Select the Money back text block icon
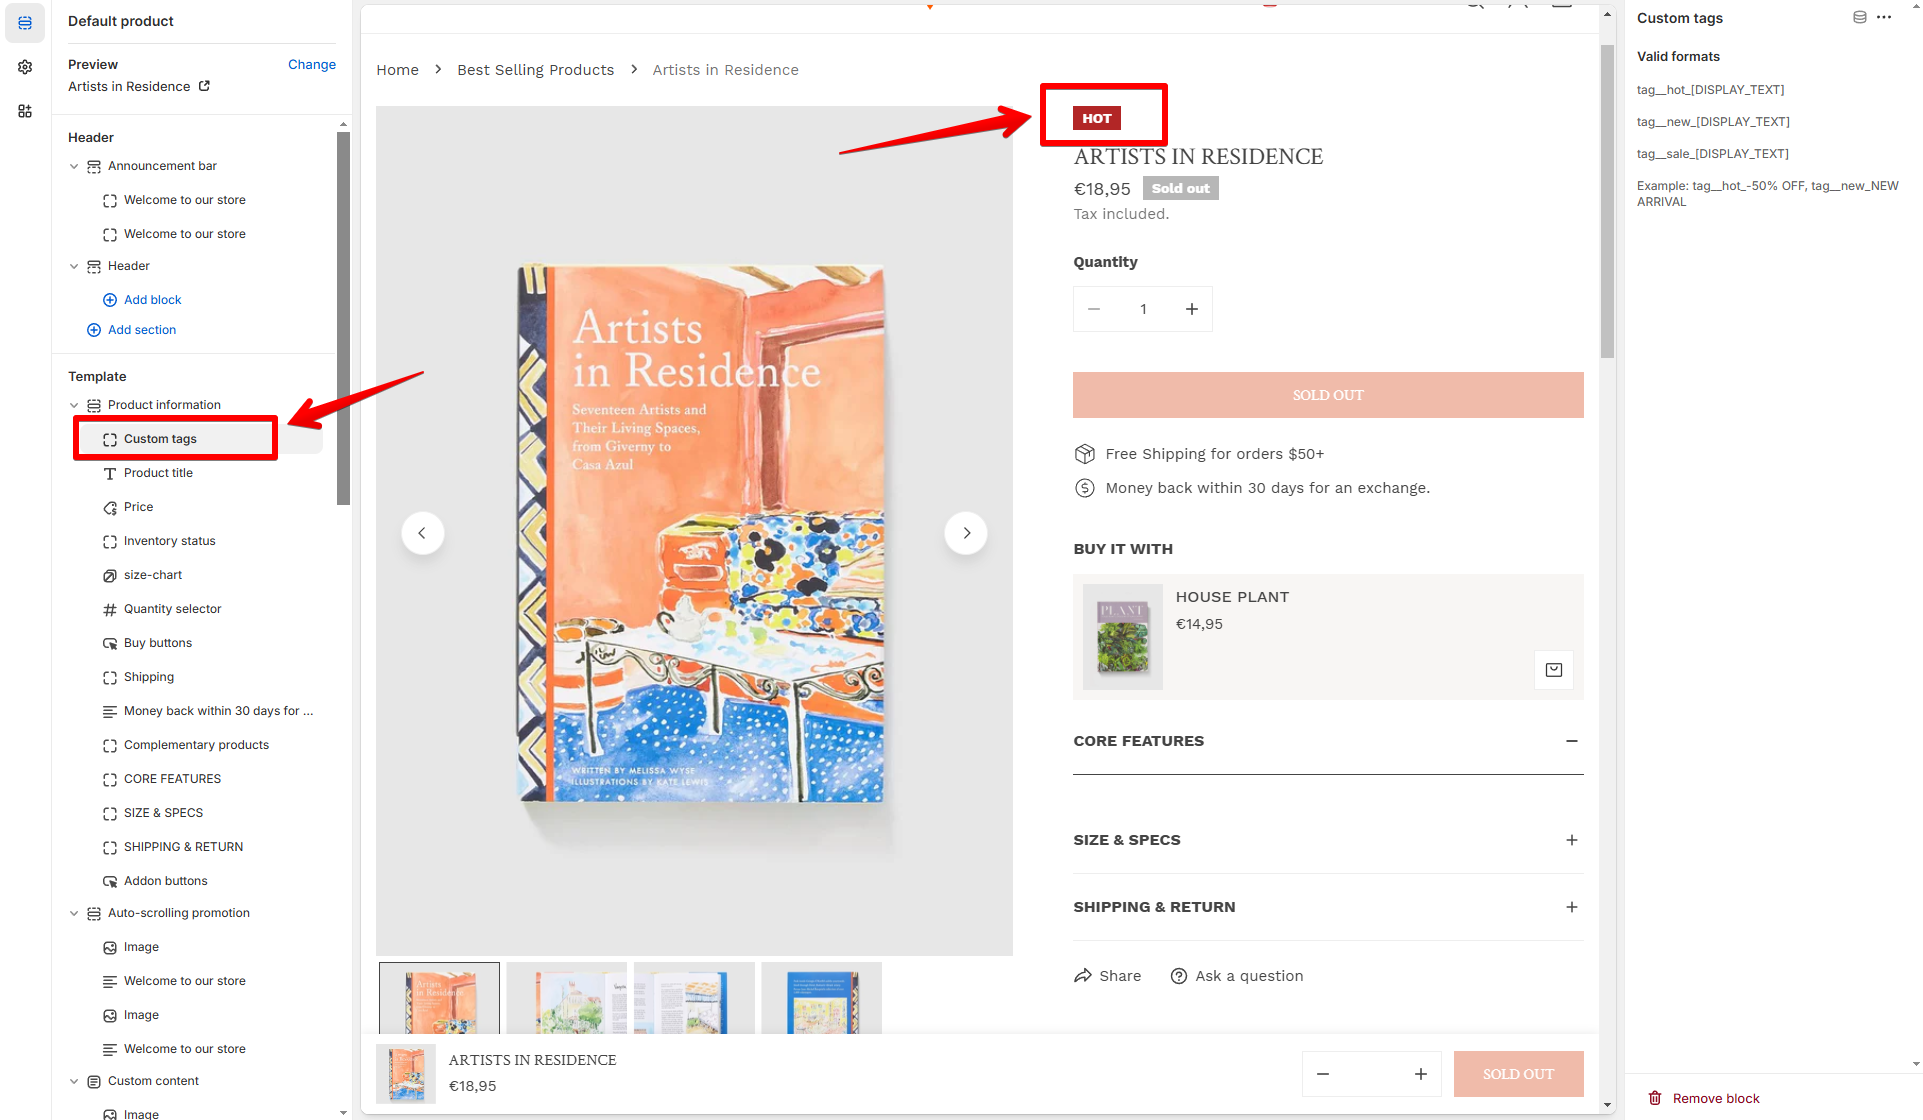The height and width of the screenshot is (1120, 1923). (x=110, y=712)
